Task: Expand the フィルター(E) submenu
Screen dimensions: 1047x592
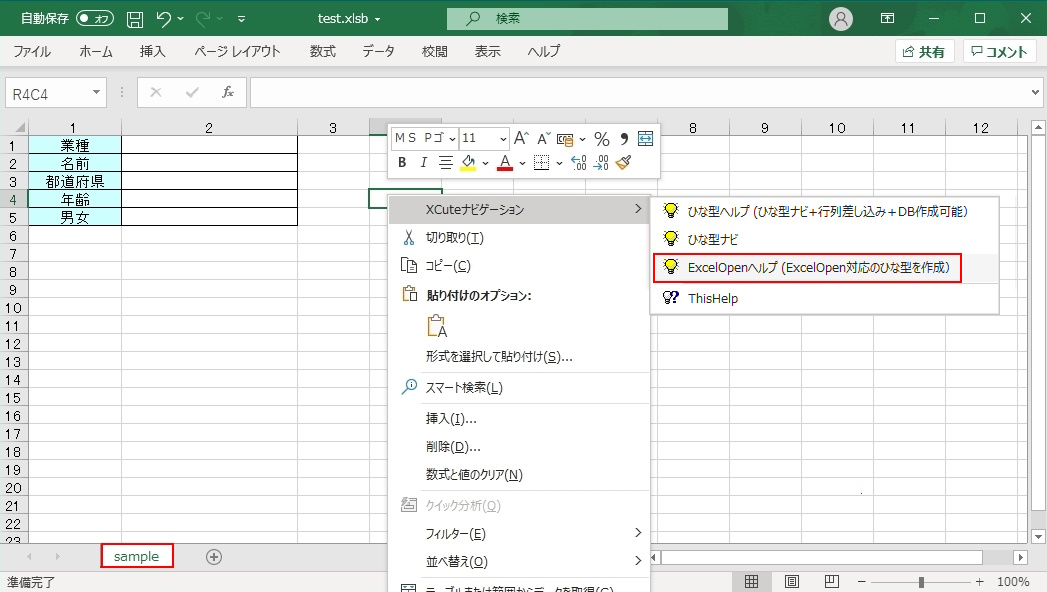Action: pyautogui.click(x=518, y=533)
